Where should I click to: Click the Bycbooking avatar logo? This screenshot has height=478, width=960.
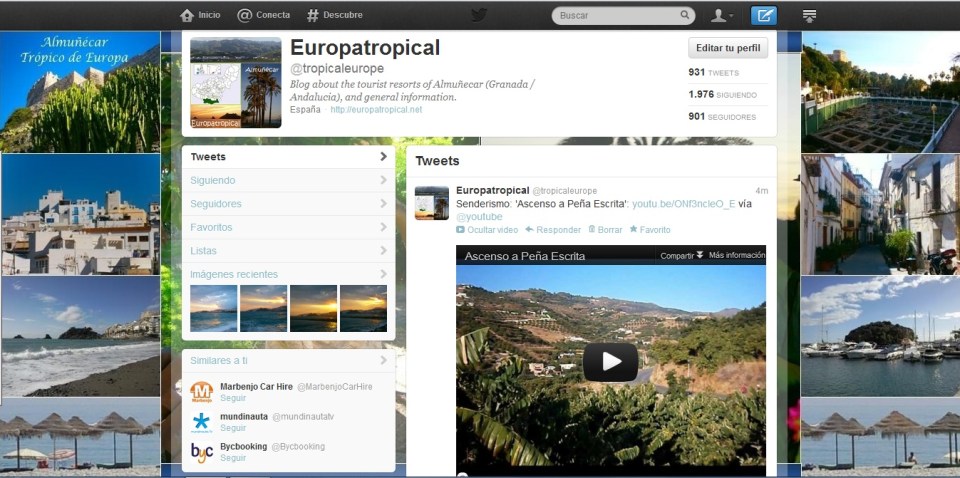click(x=202, y=452)
